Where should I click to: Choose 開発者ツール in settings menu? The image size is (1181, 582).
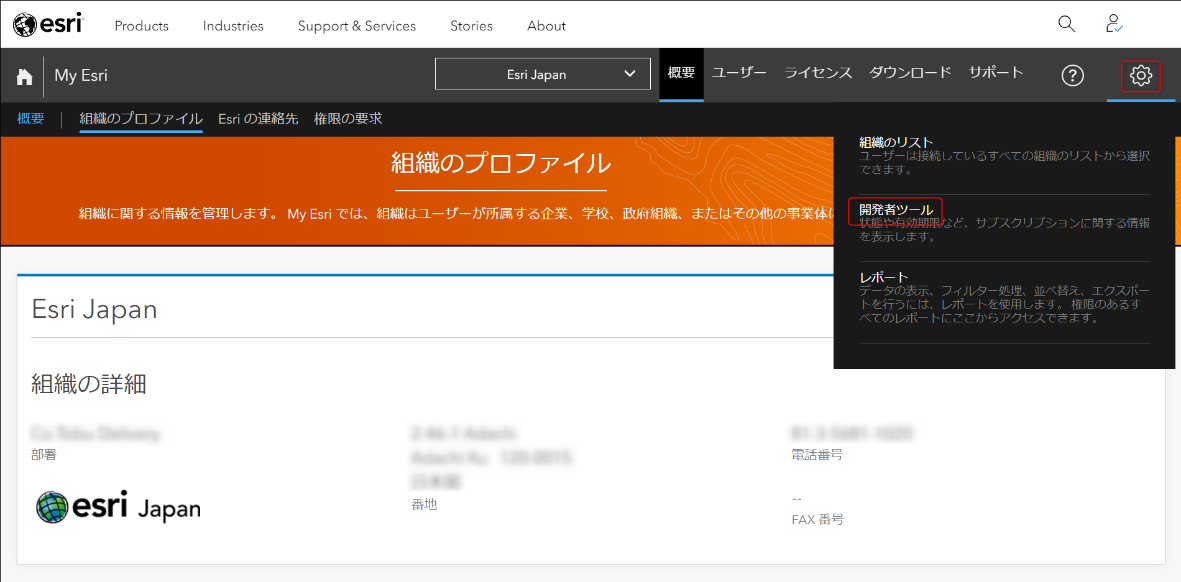(896, 210)
